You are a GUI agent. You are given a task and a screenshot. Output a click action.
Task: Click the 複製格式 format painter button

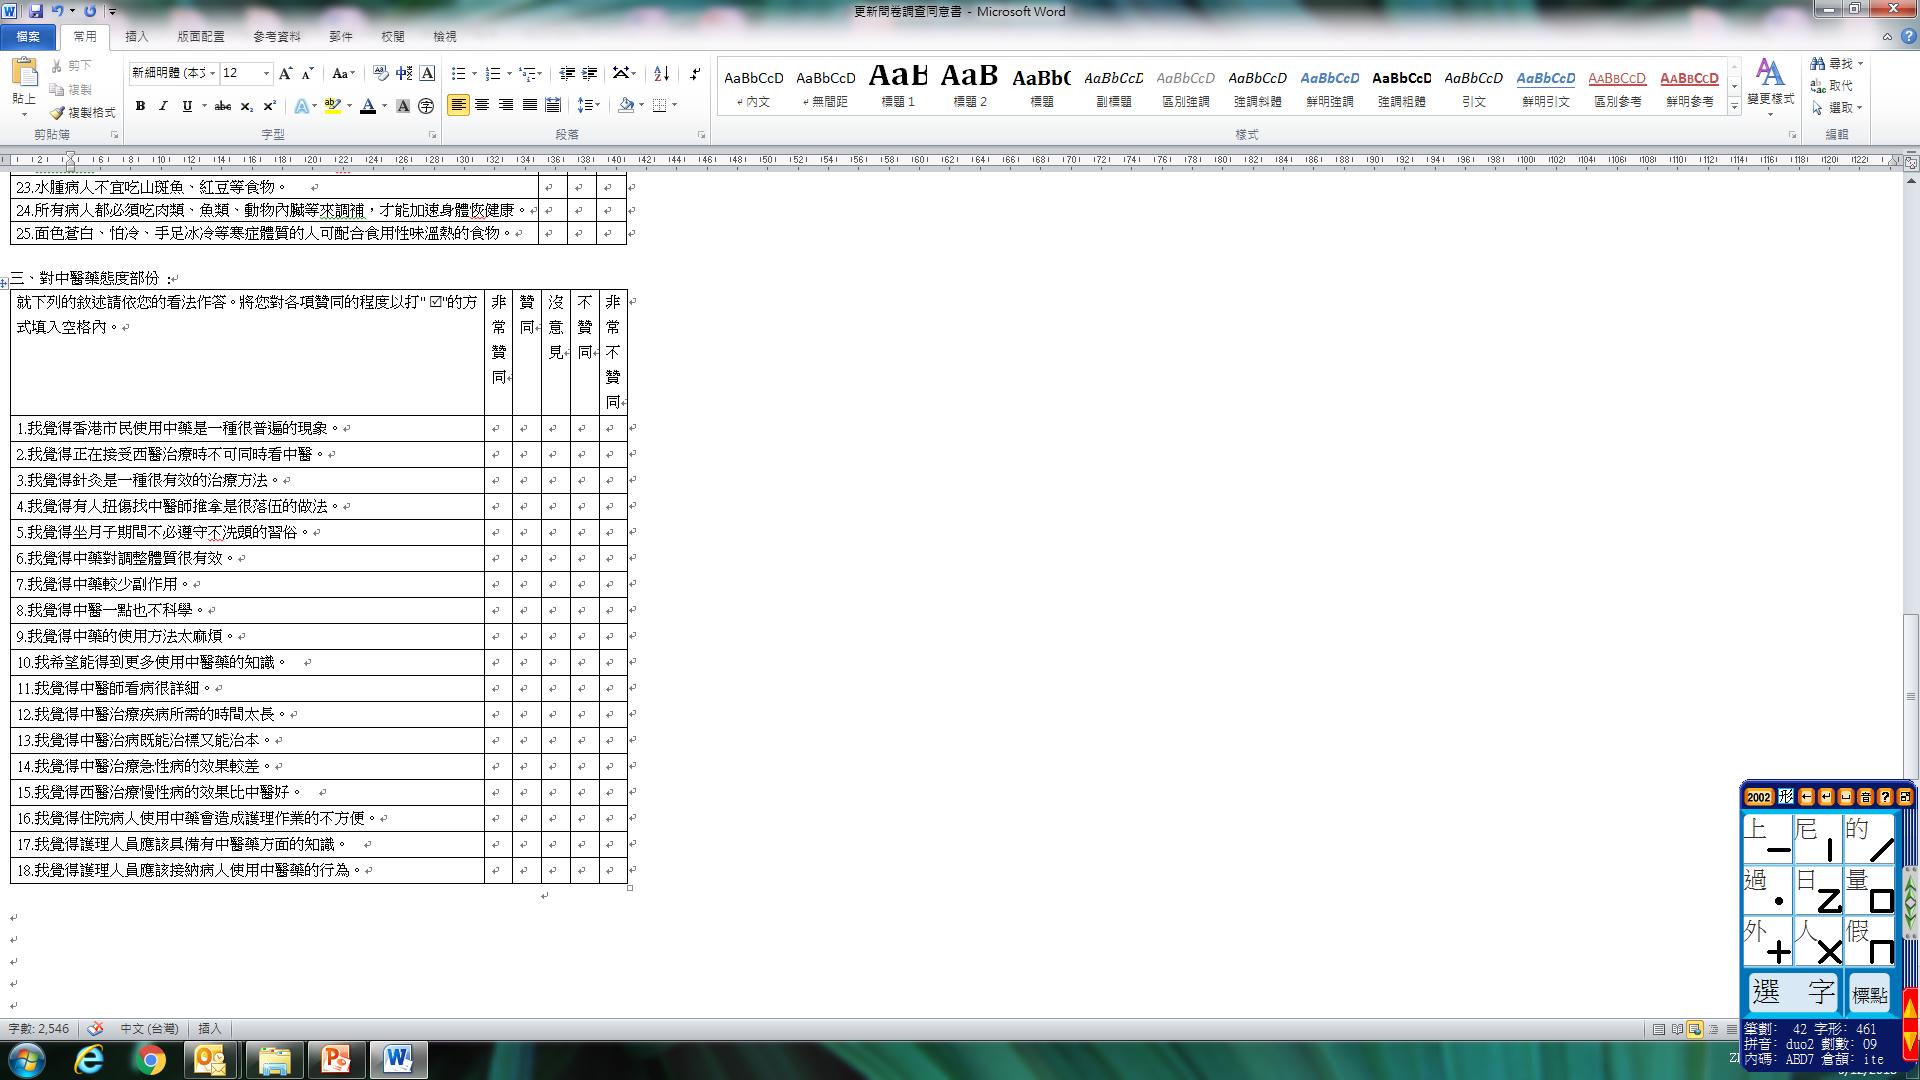pos(84,113)
